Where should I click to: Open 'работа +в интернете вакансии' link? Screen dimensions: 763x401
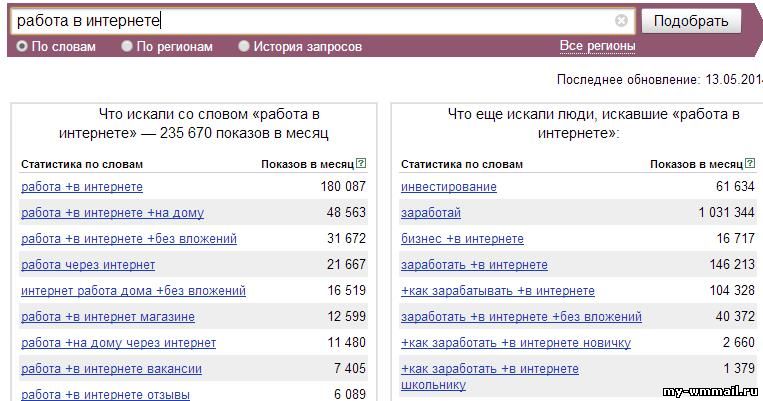click(x=111, y=369)
